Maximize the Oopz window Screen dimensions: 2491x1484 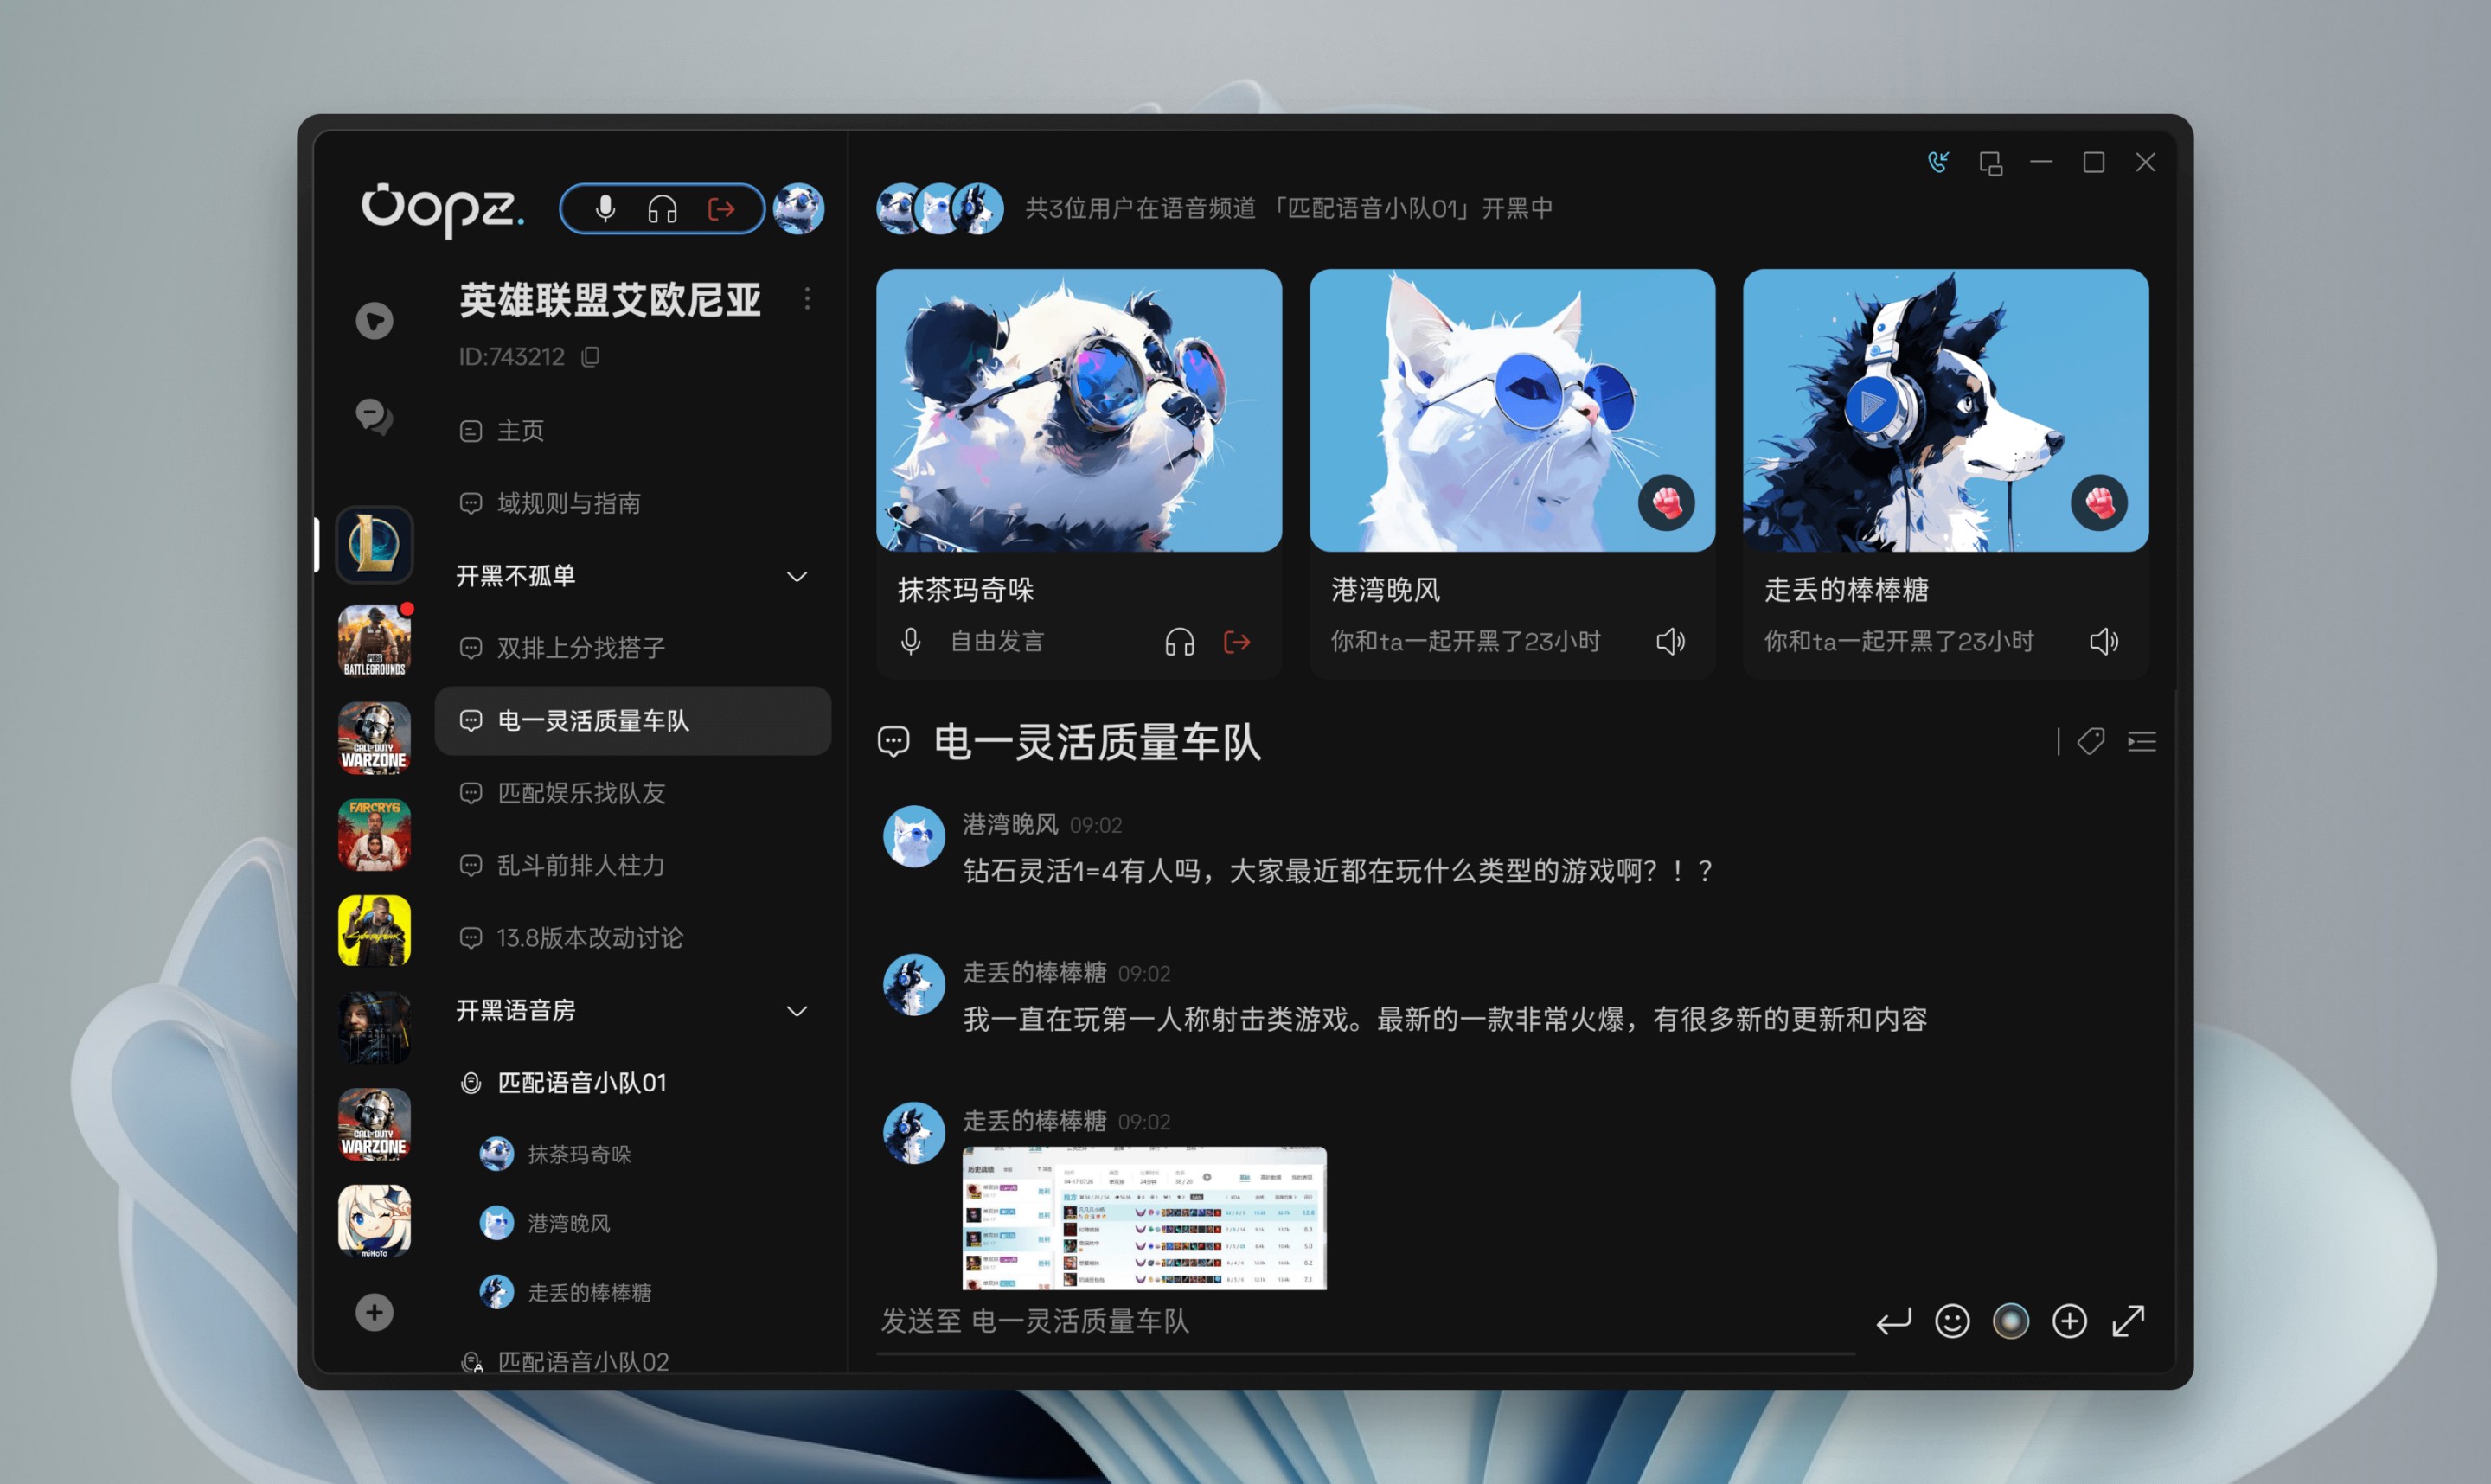pyautogui.click(x=2093, y=162)
